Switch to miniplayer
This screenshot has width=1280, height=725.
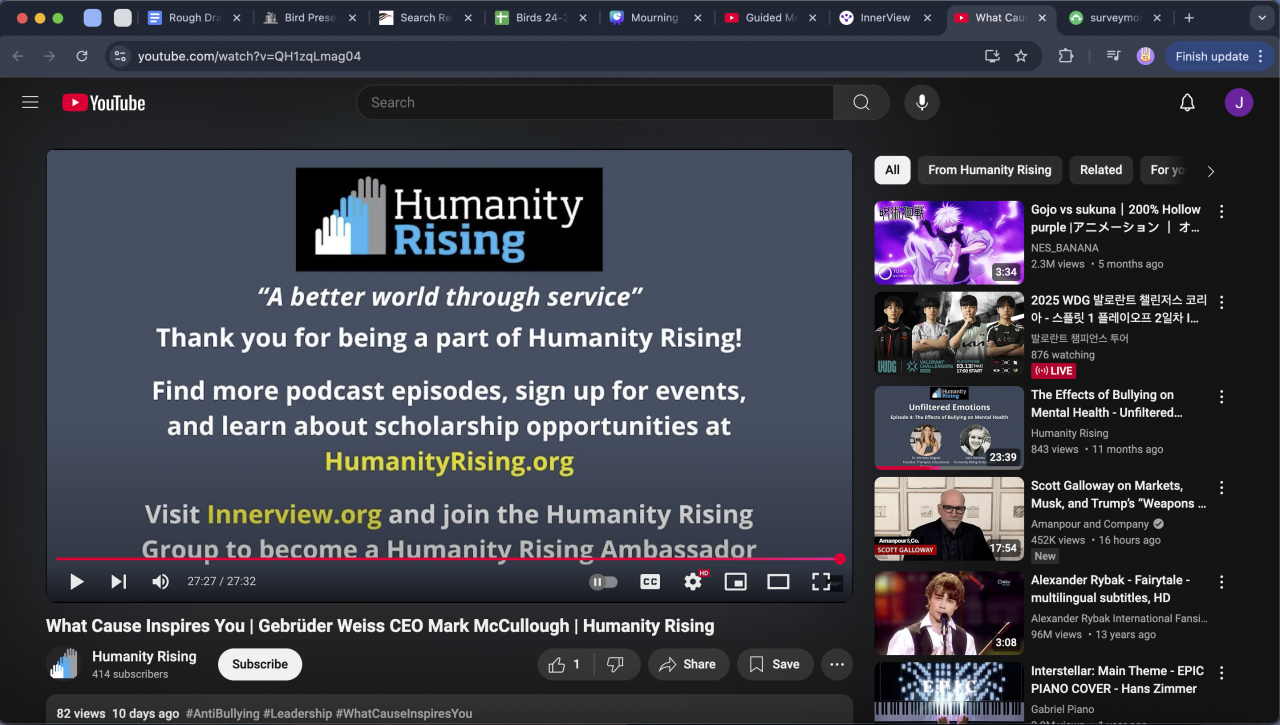click(x=736, y=581)
